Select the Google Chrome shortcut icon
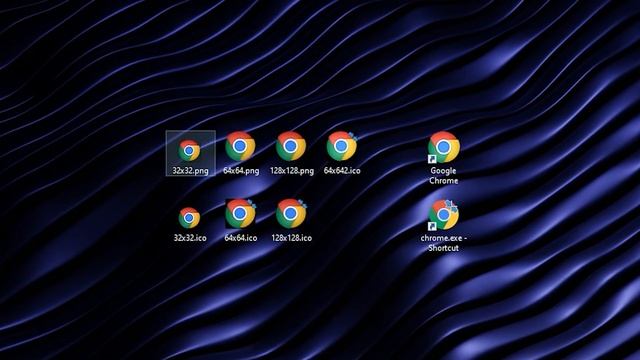The image size is (640, 360). (444, 147)
